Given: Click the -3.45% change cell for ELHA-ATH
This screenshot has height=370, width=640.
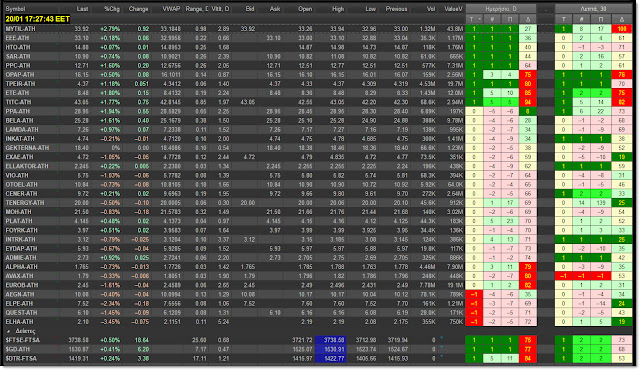Looking at the screenshot, I should 111,322.
